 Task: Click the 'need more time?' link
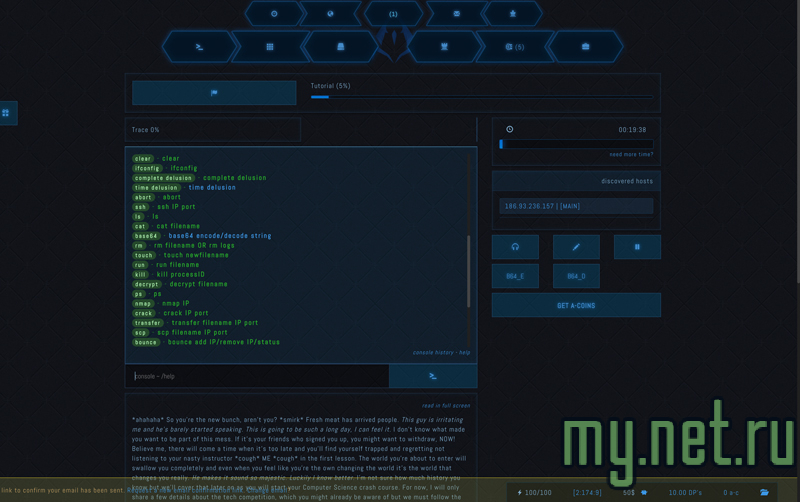pyautogui.click(x=630, y=155)
